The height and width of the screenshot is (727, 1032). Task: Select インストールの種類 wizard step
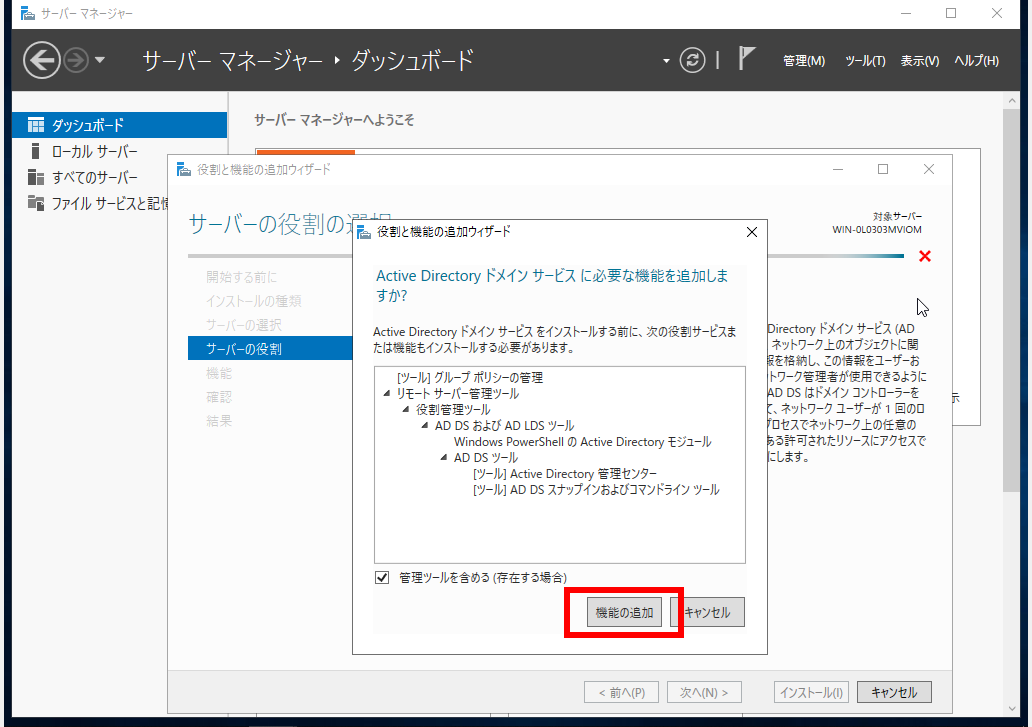pos(253,301)
